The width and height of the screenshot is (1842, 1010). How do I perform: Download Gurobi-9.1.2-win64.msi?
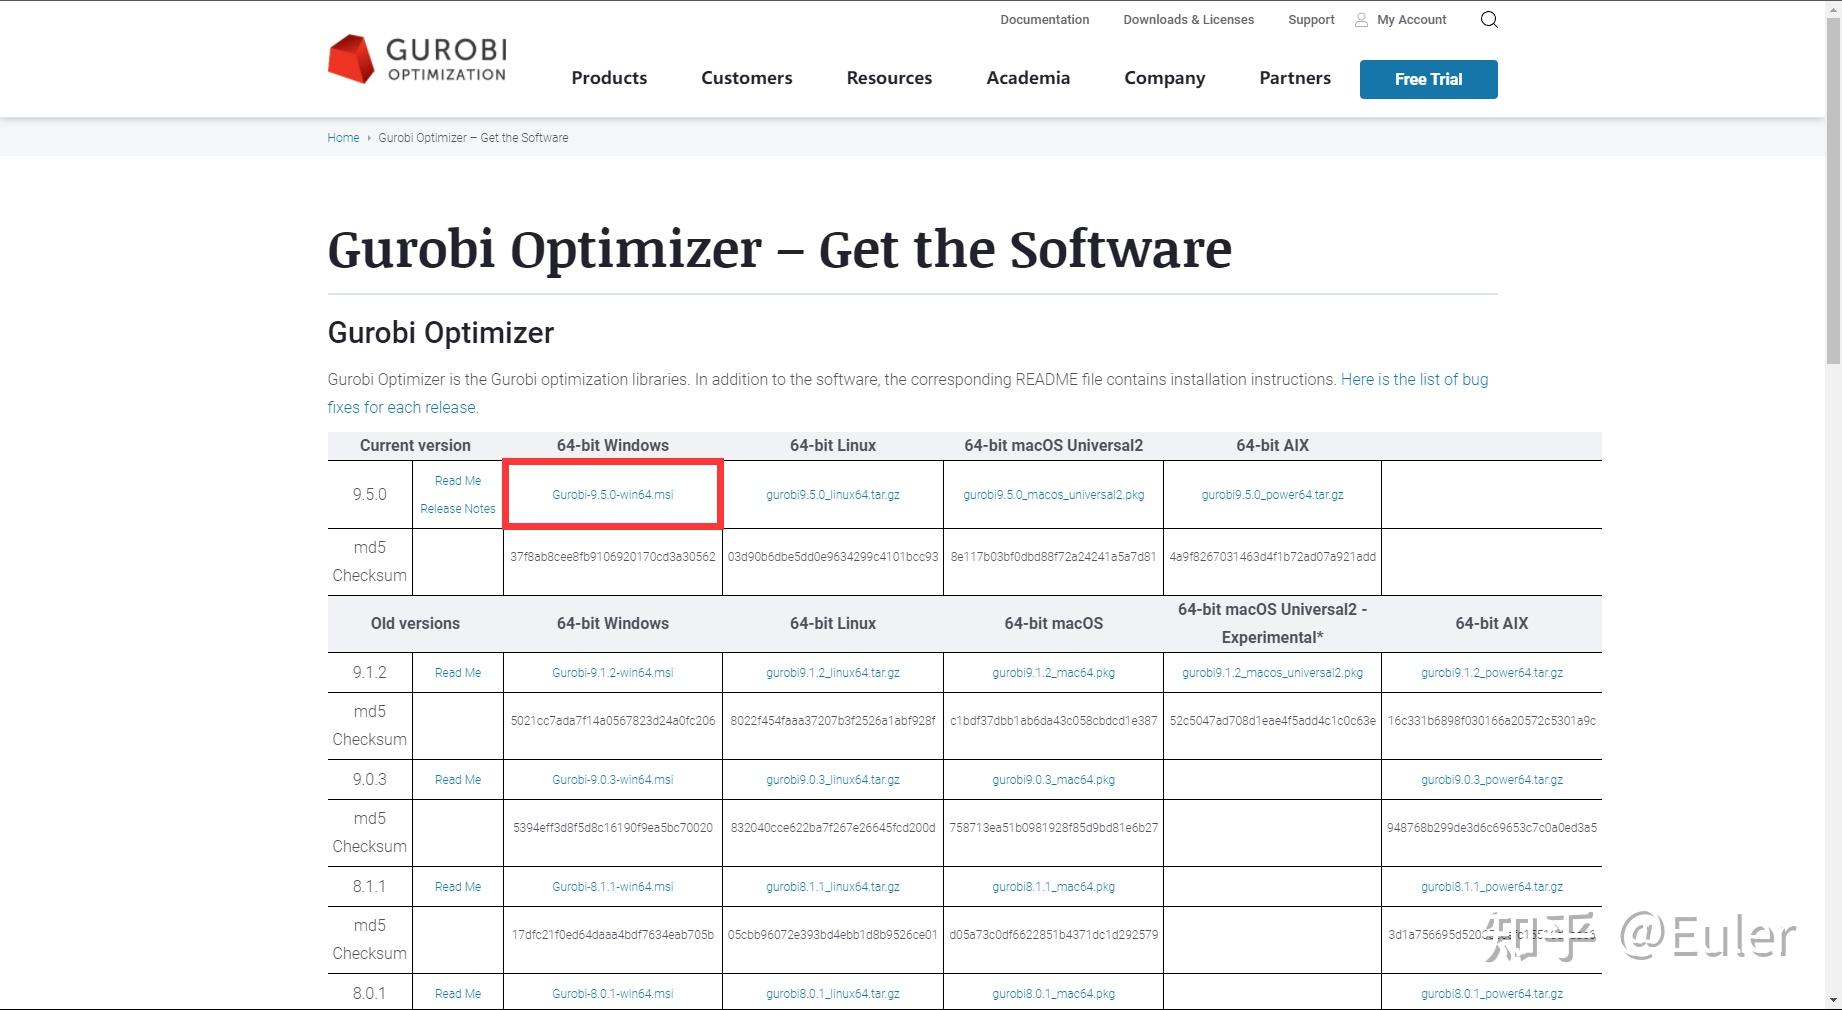613,673
